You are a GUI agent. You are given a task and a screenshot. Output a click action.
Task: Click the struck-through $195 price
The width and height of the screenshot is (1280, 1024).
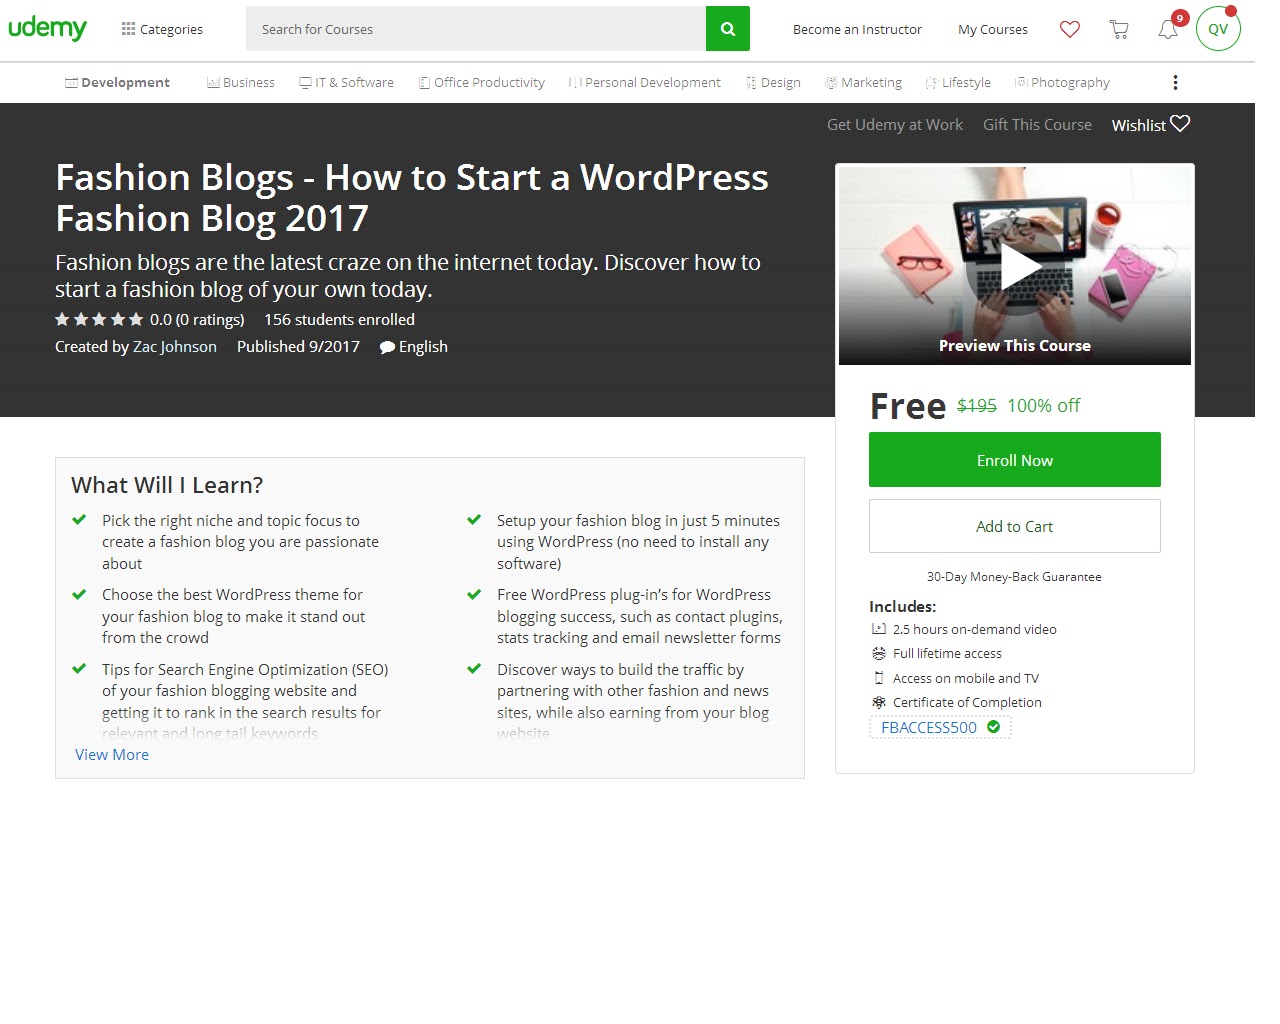tap(977, 405)
